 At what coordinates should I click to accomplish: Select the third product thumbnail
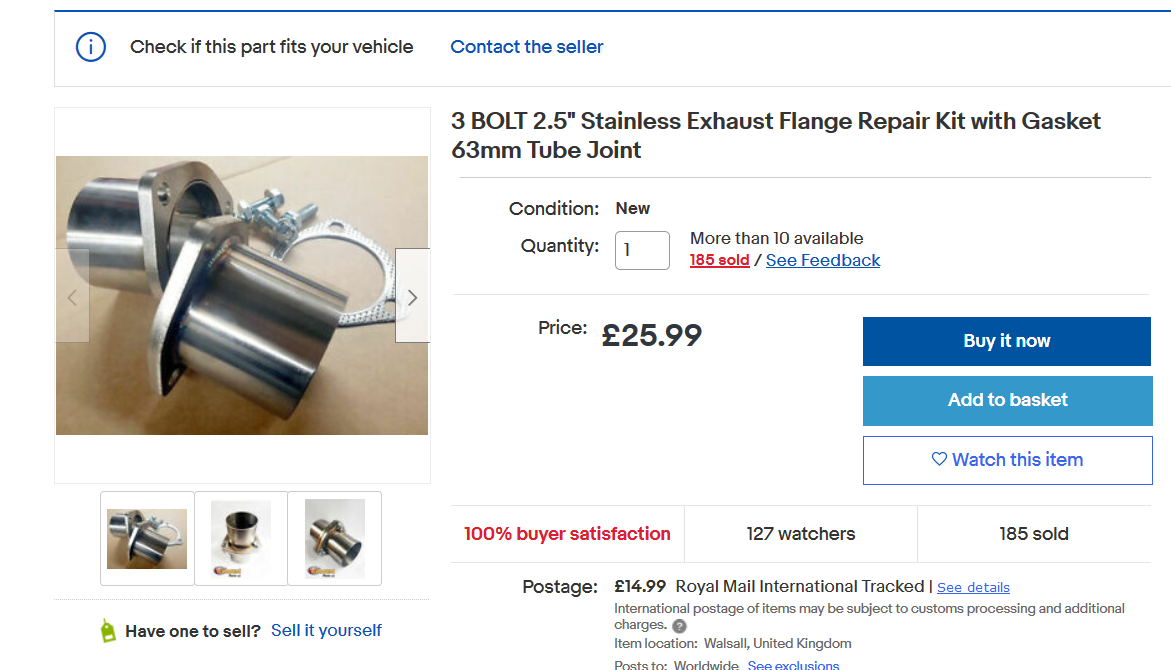pyautogui.click(x=334, y=538)
